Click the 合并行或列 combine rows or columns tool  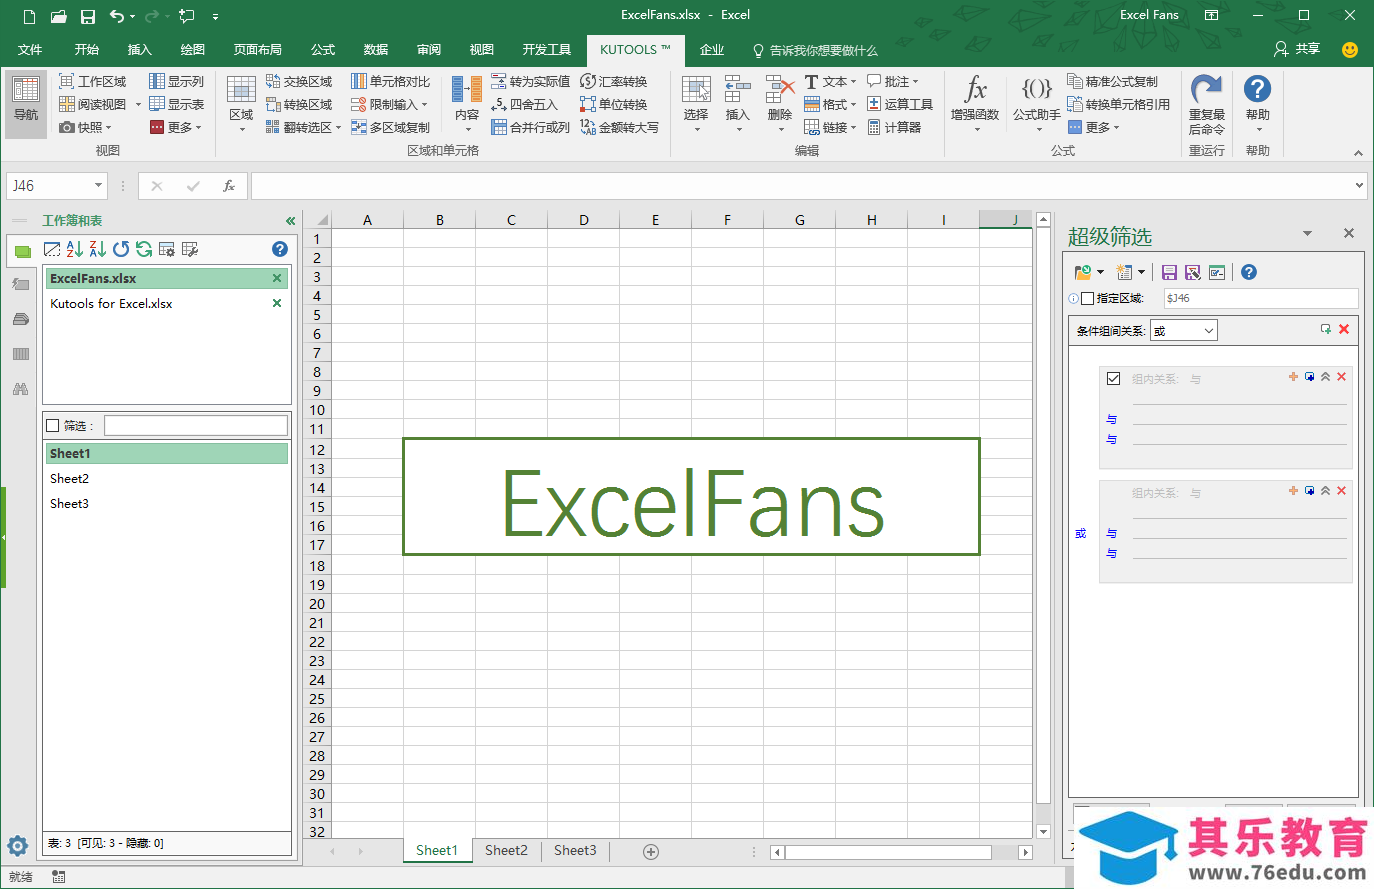[x=530, y=127]
